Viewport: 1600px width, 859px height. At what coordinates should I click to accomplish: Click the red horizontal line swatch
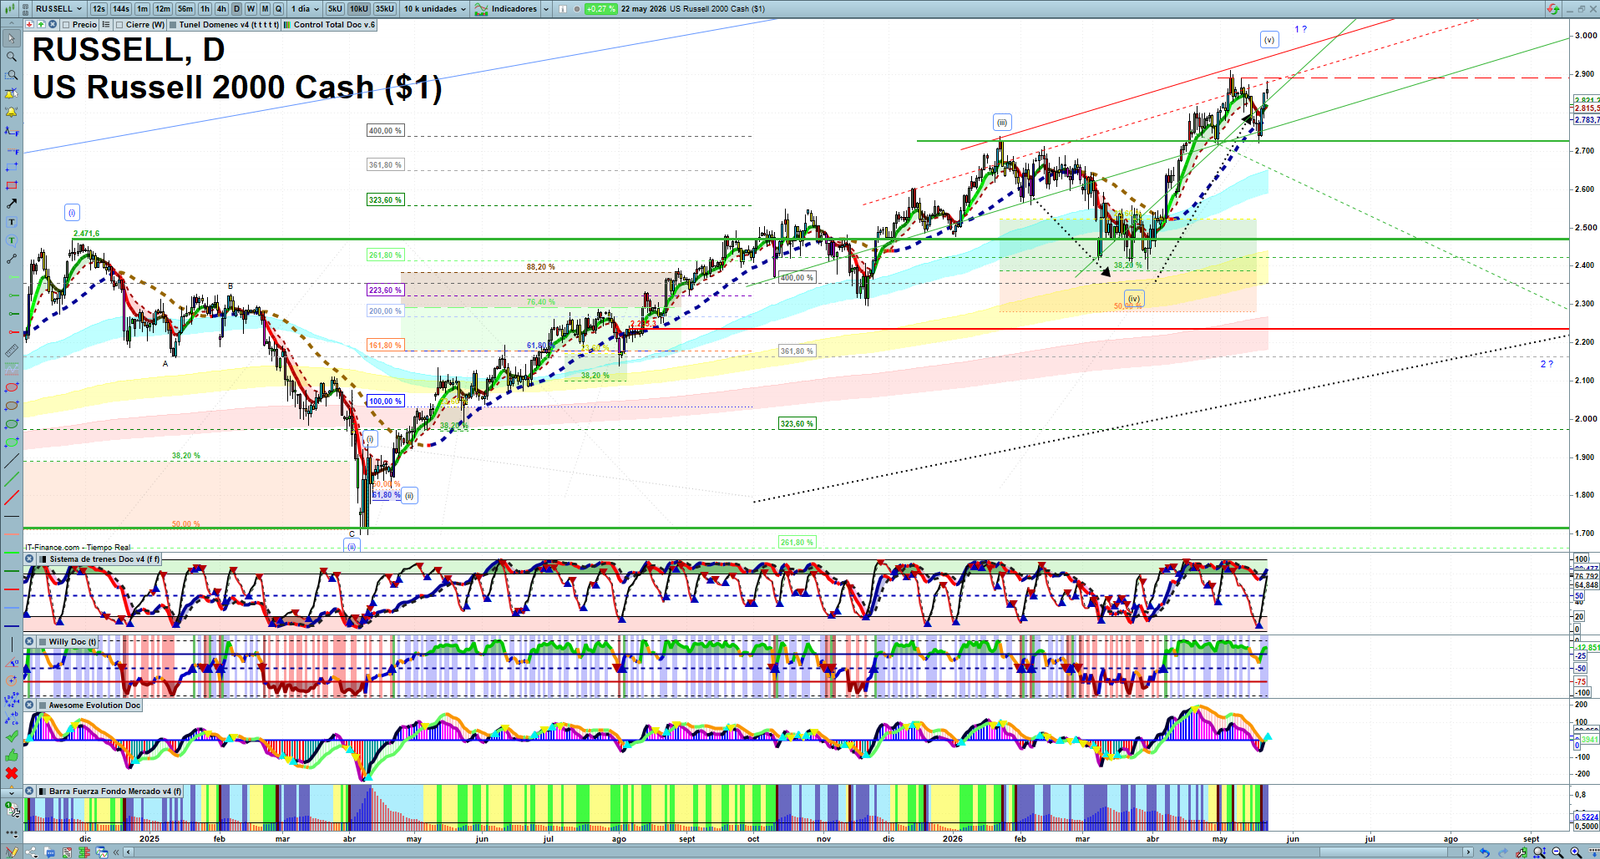[x=11, y=588]
